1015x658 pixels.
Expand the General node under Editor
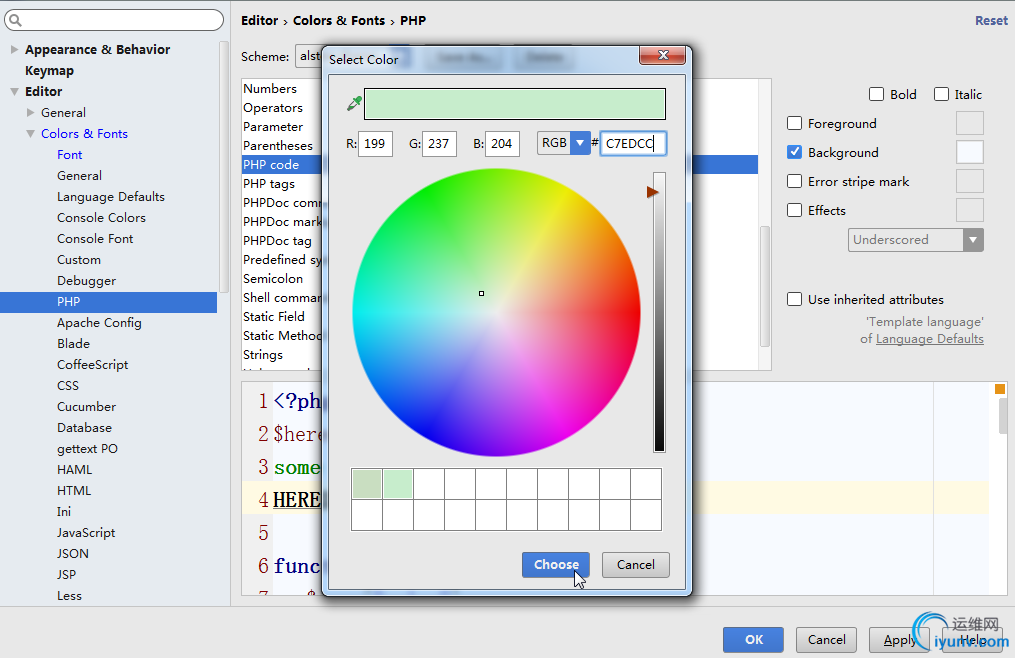(x=30, y=113)
